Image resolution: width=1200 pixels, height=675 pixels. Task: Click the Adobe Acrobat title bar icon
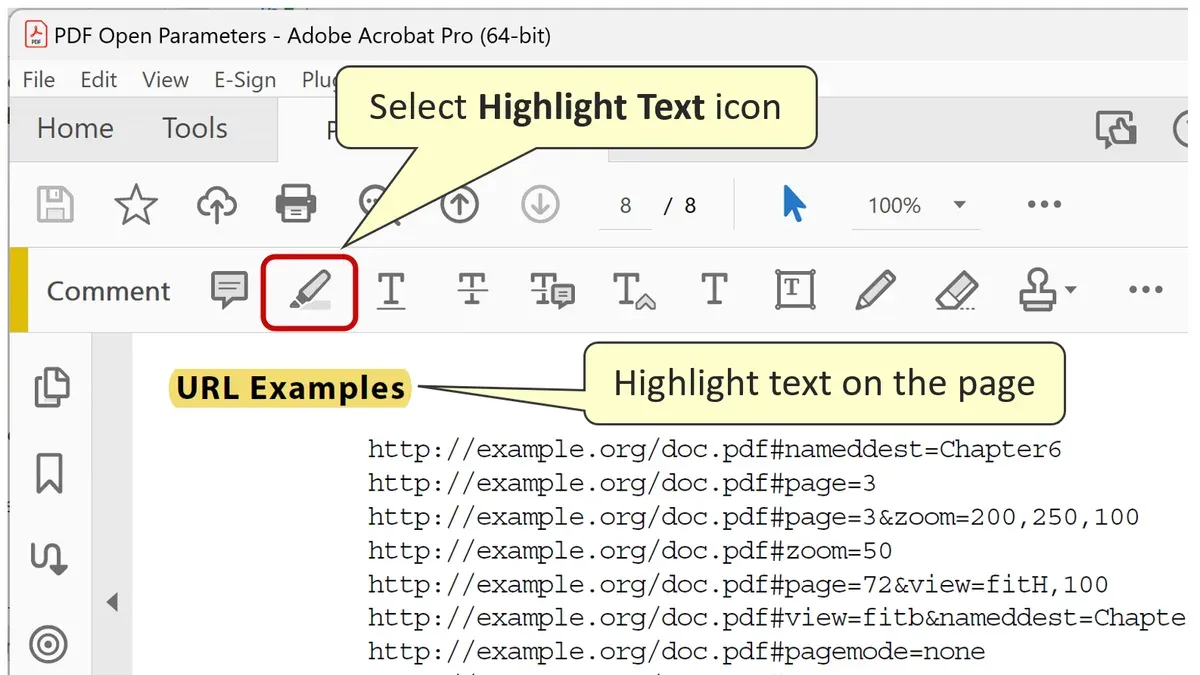coord(35,36)
